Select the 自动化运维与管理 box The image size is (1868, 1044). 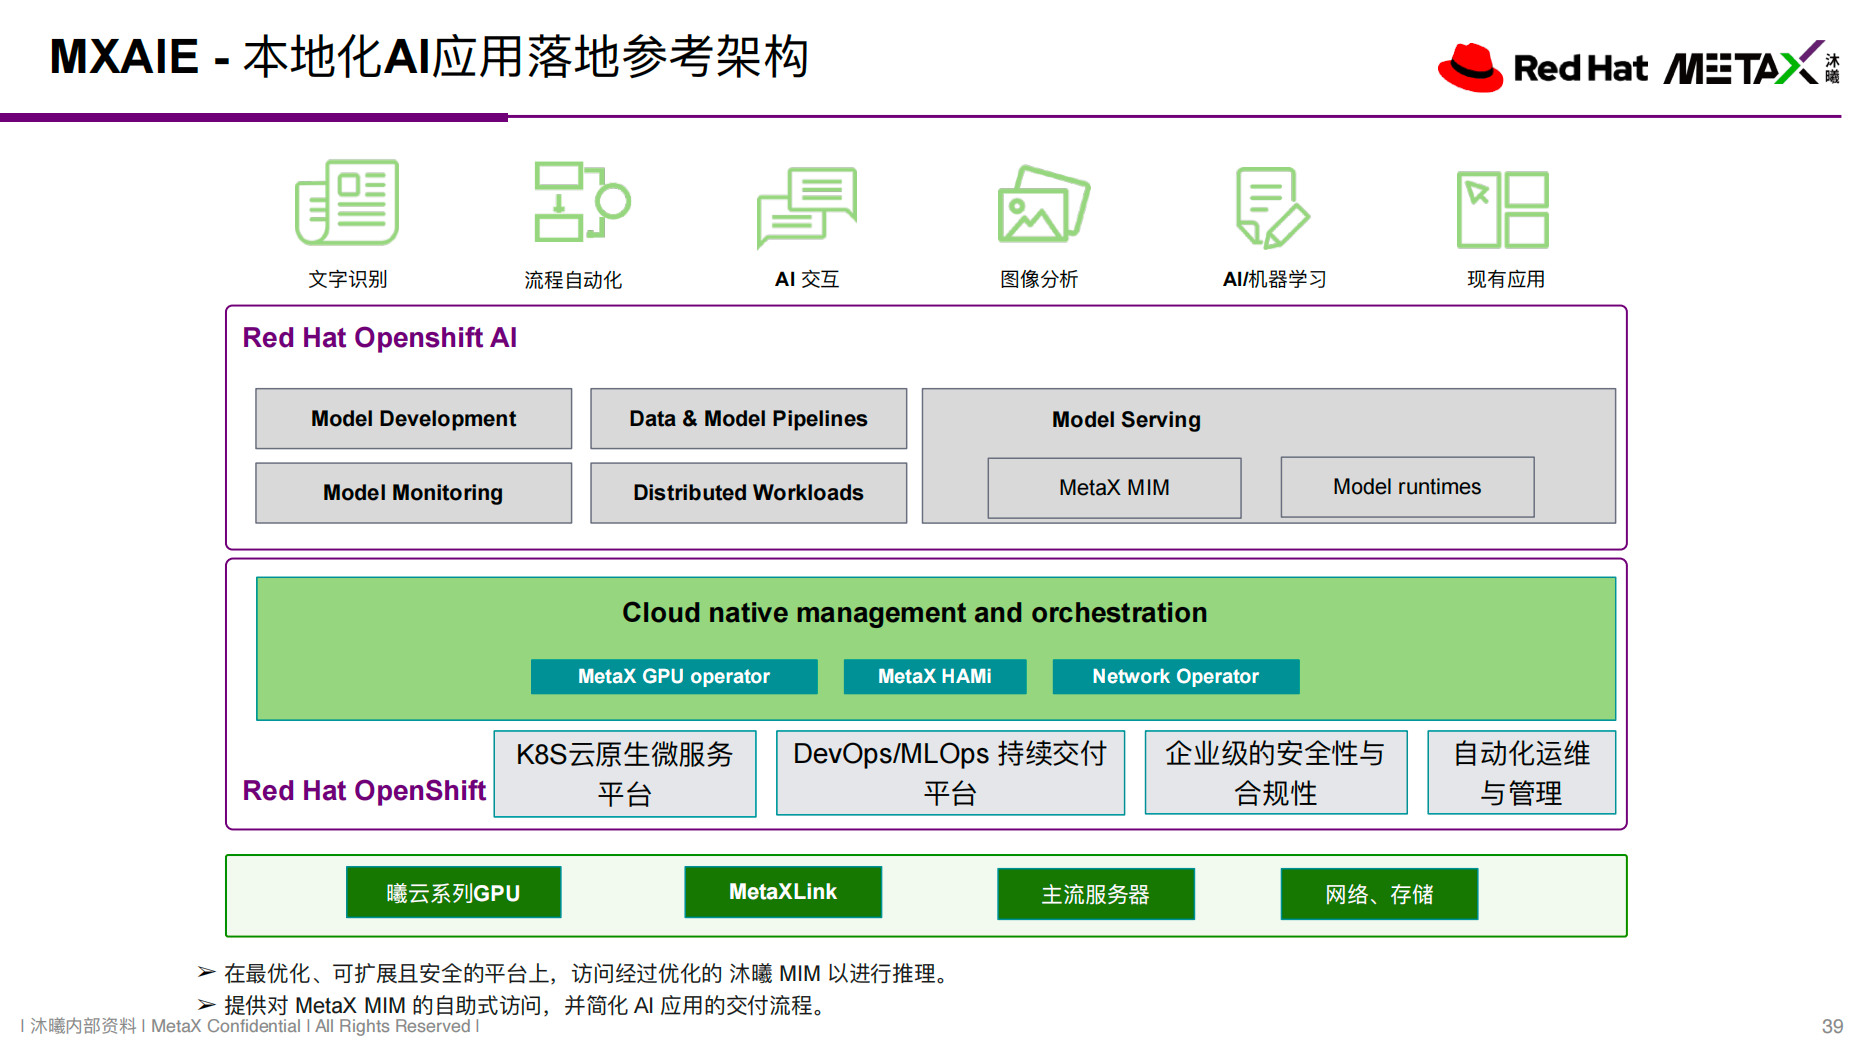pos(1522,773)
